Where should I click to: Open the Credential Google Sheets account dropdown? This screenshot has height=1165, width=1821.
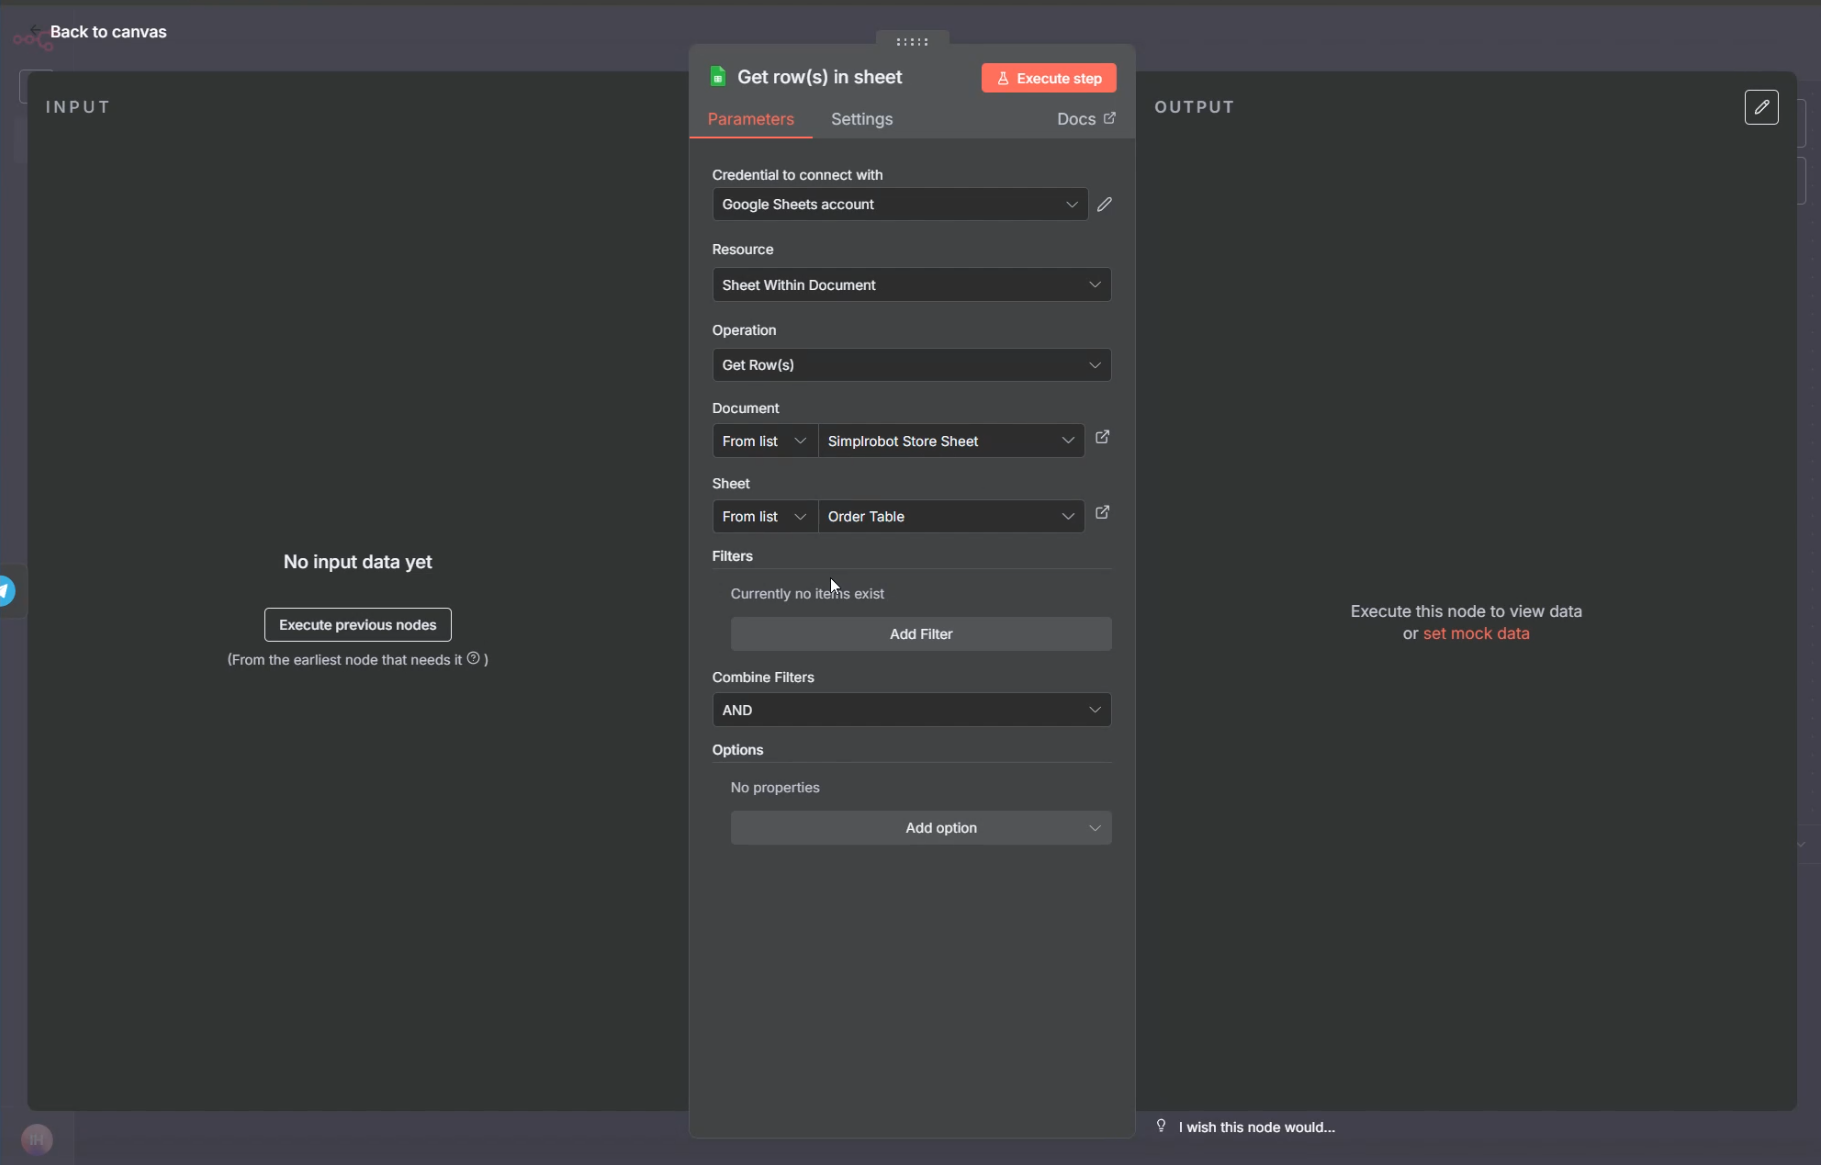[x=899, y=204]
